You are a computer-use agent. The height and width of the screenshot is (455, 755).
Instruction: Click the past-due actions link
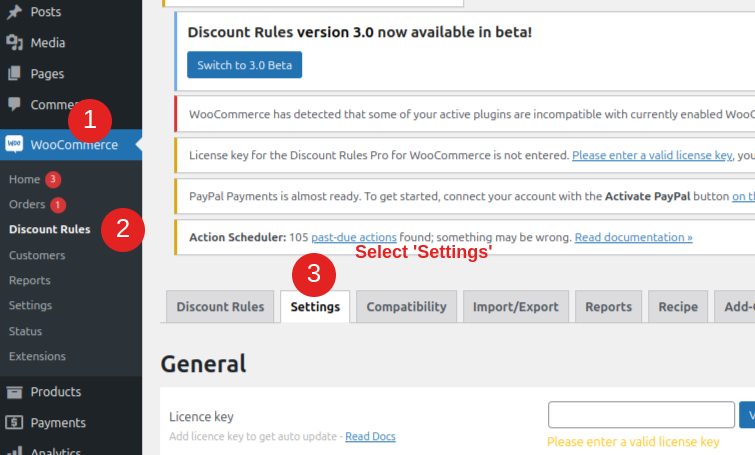tap(354, 237)
